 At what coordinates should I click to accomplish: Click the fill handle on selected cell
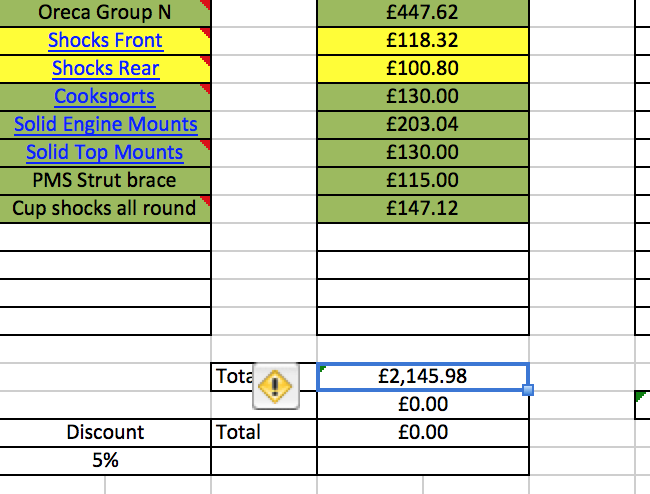click(x=528, y=390)
